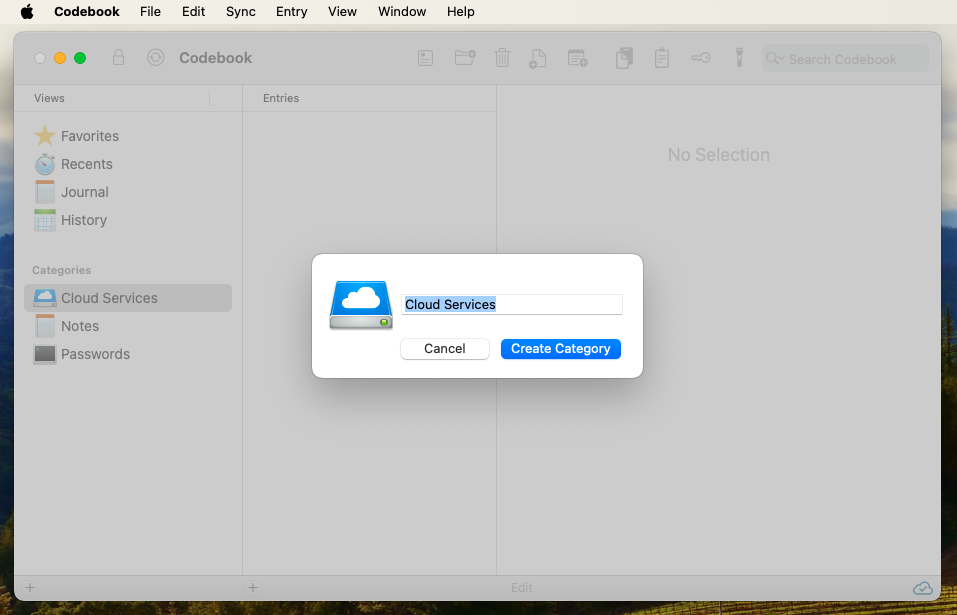Click the cloud sync status icon
The image size is (957, 615).
[922, 588]
